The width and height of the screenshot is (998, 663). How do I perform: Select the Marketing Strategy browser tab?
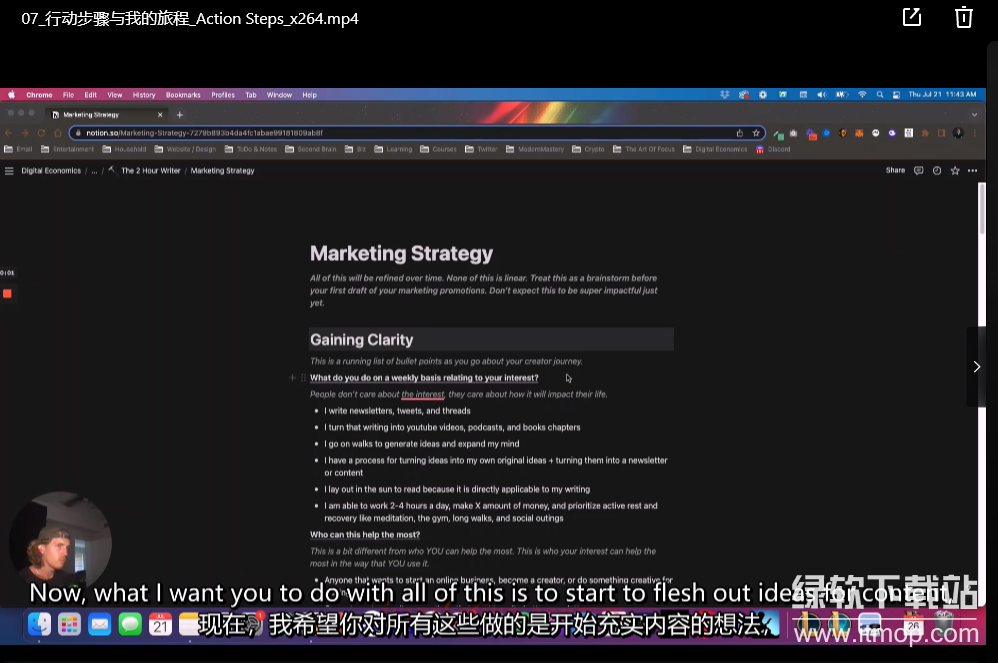110,115
